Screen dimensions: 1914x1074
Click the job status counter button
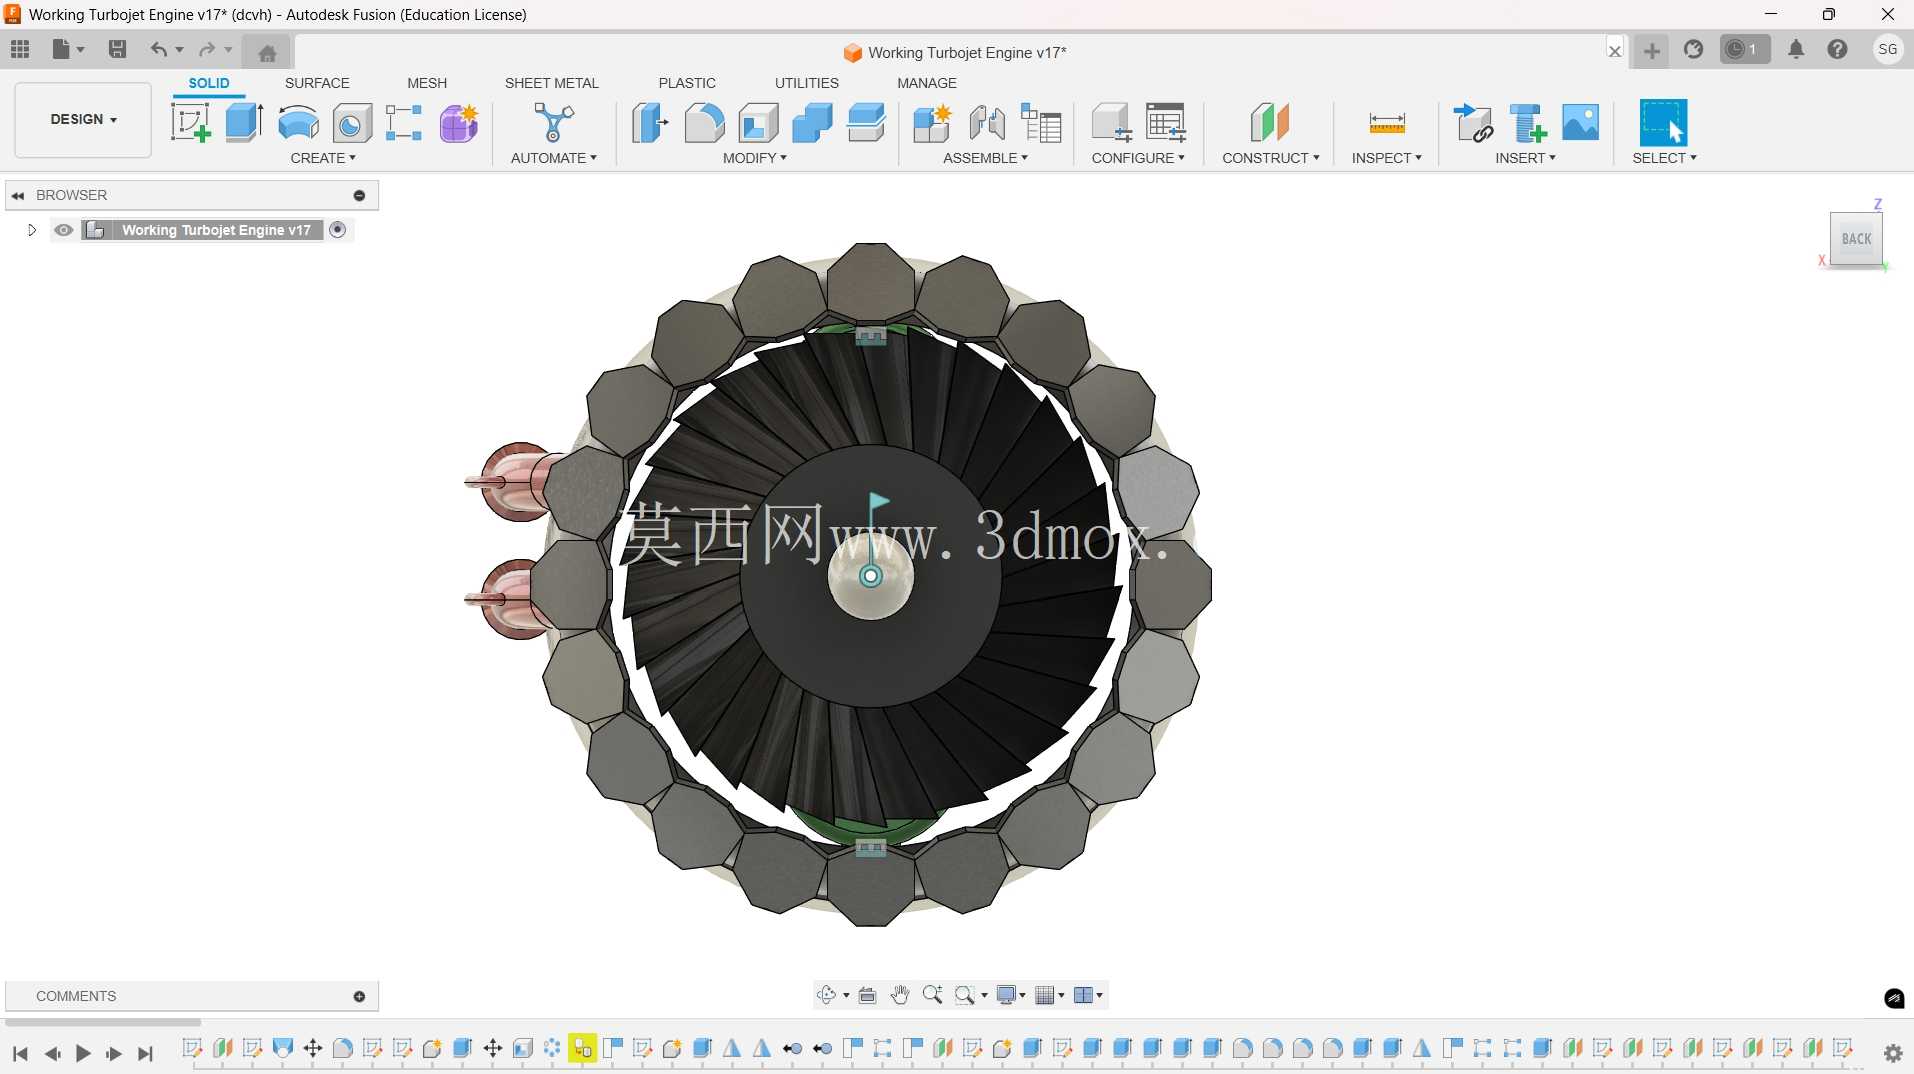pyautogui.click(x=1744, y=49)
